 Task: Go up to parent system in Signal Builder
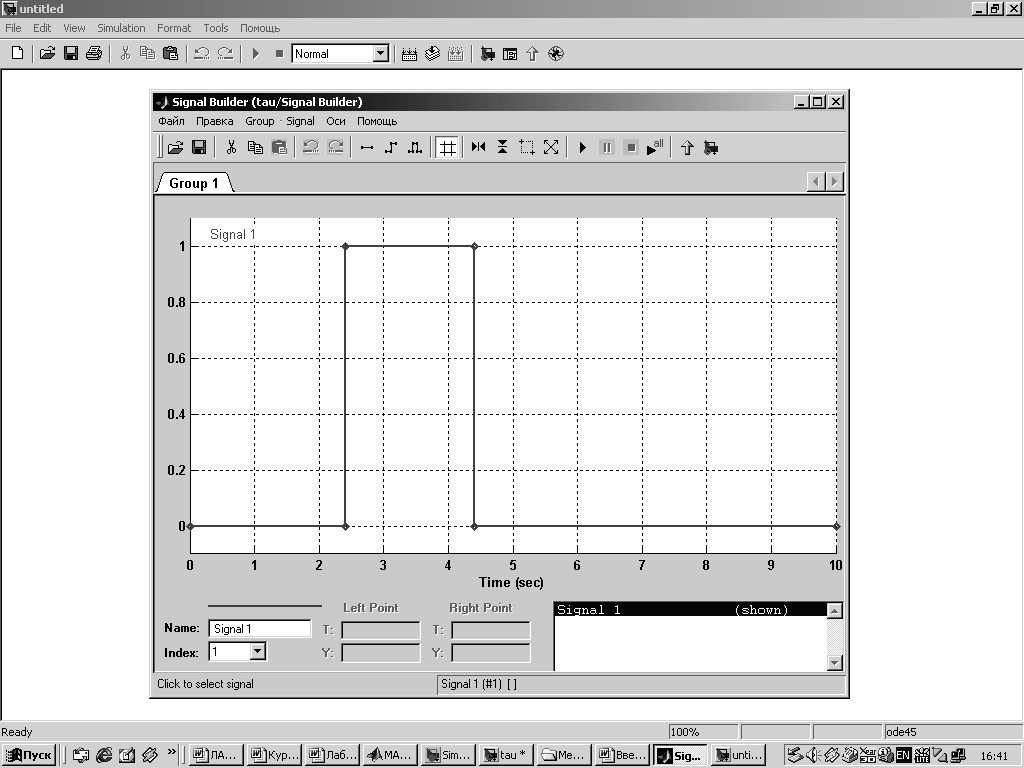click(x=687, y=148)
